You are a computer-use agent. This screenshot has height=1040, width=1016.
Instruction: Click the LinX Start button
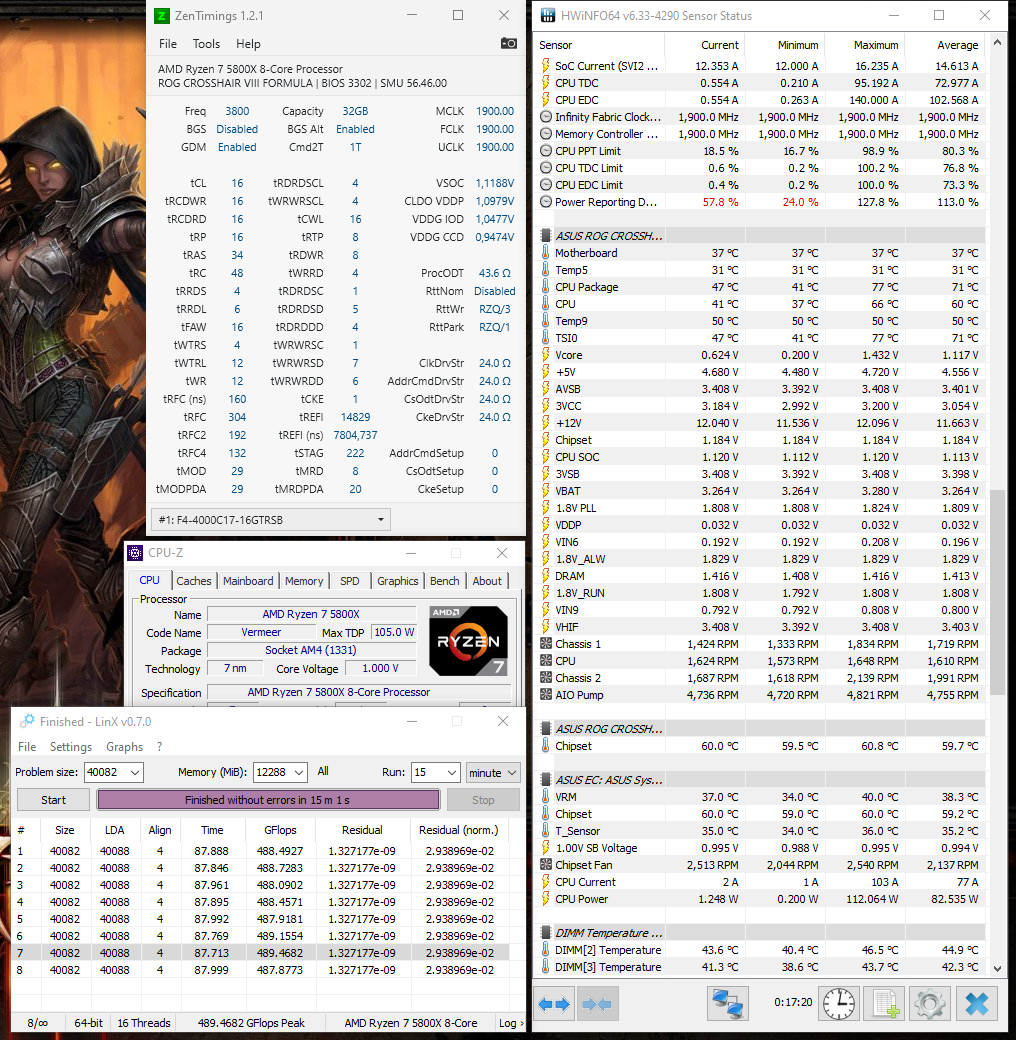coord(53,800)
